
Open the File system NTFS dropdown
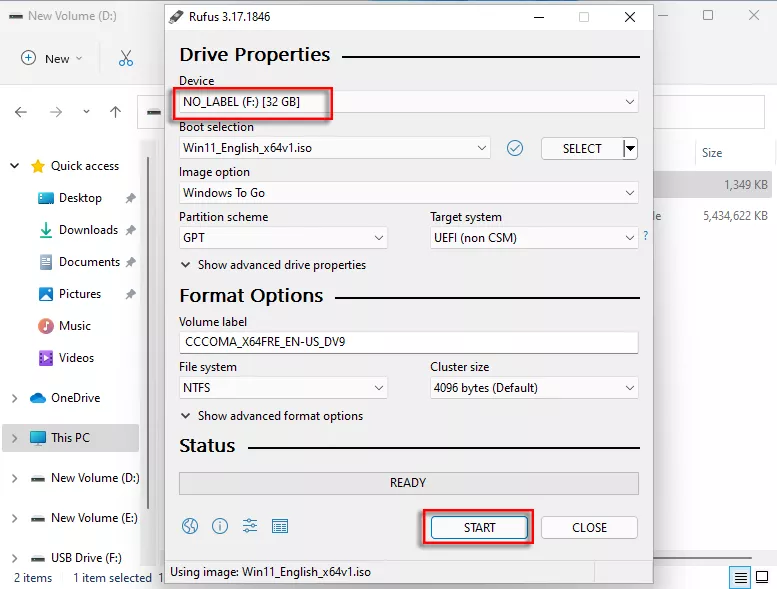point(283,388)
